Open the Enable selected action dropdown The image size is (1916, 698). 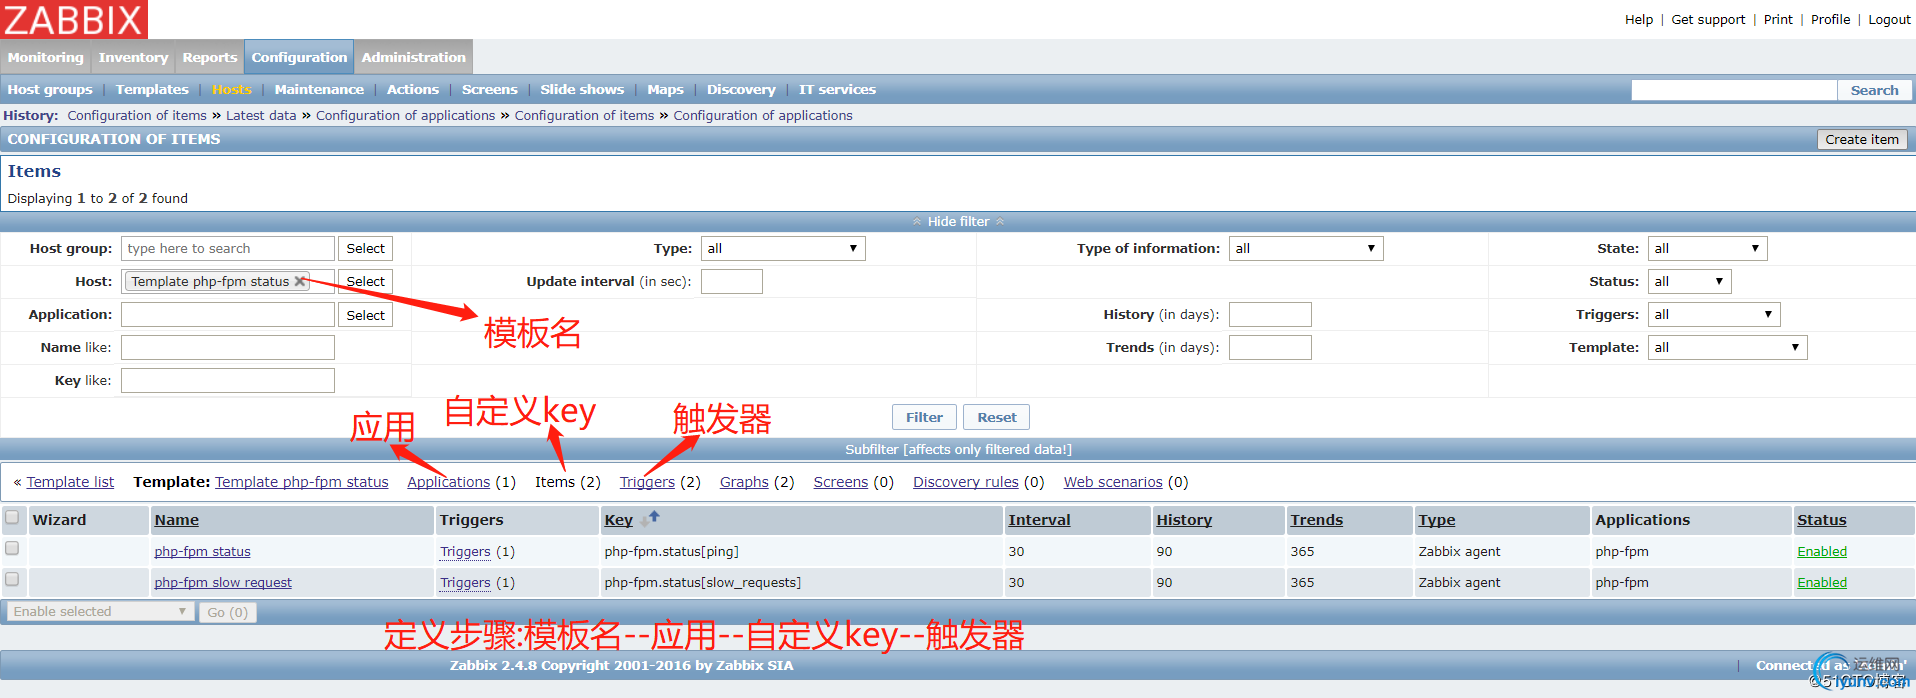point(99,612)
